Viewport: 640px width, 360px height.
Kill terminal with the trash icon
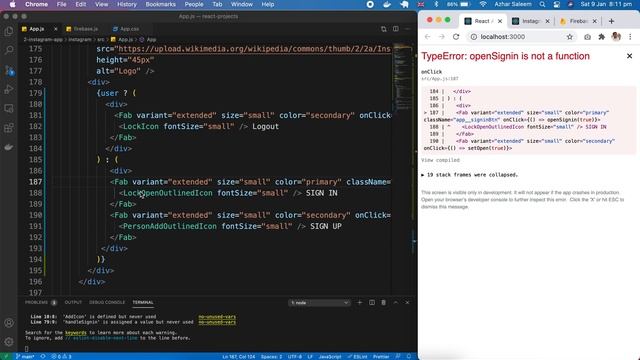click(x=384, y=302)
